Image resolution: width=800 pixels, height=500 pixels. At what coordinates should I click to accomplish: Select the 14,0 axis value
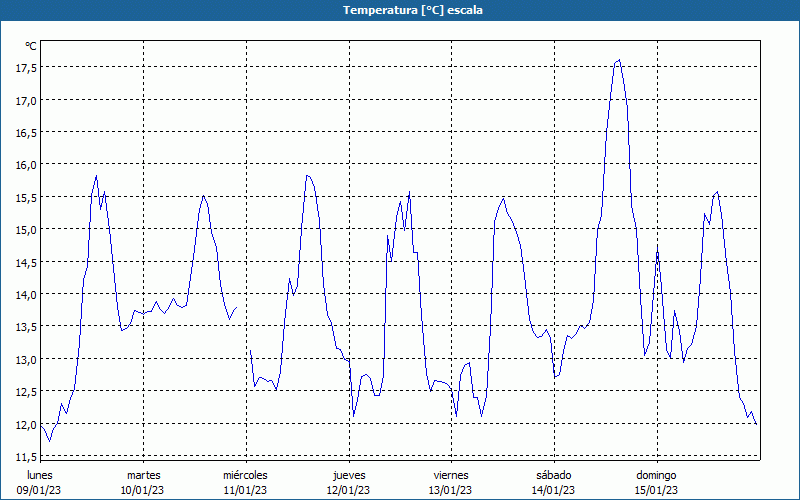(x=26, y=295)
